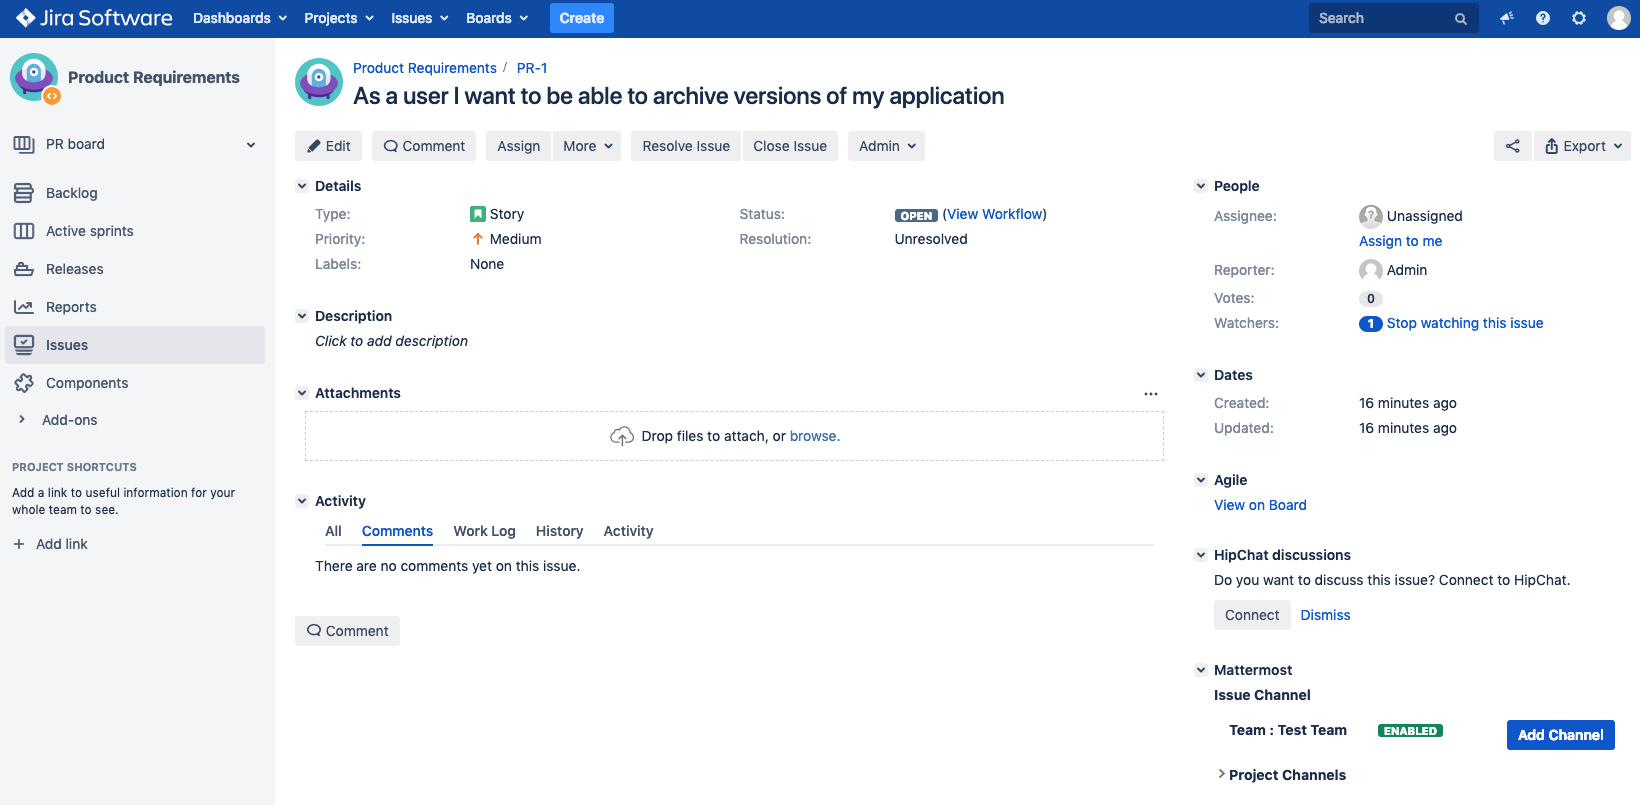Click the Assign to me link
Viewport: 1640px width, 805px height.
click(x=1400, y=241)
